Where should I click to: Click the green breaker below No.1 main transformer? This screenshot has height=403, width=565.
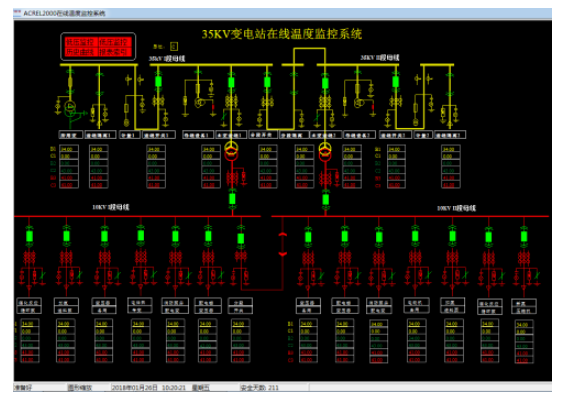(x=232, y=199)
